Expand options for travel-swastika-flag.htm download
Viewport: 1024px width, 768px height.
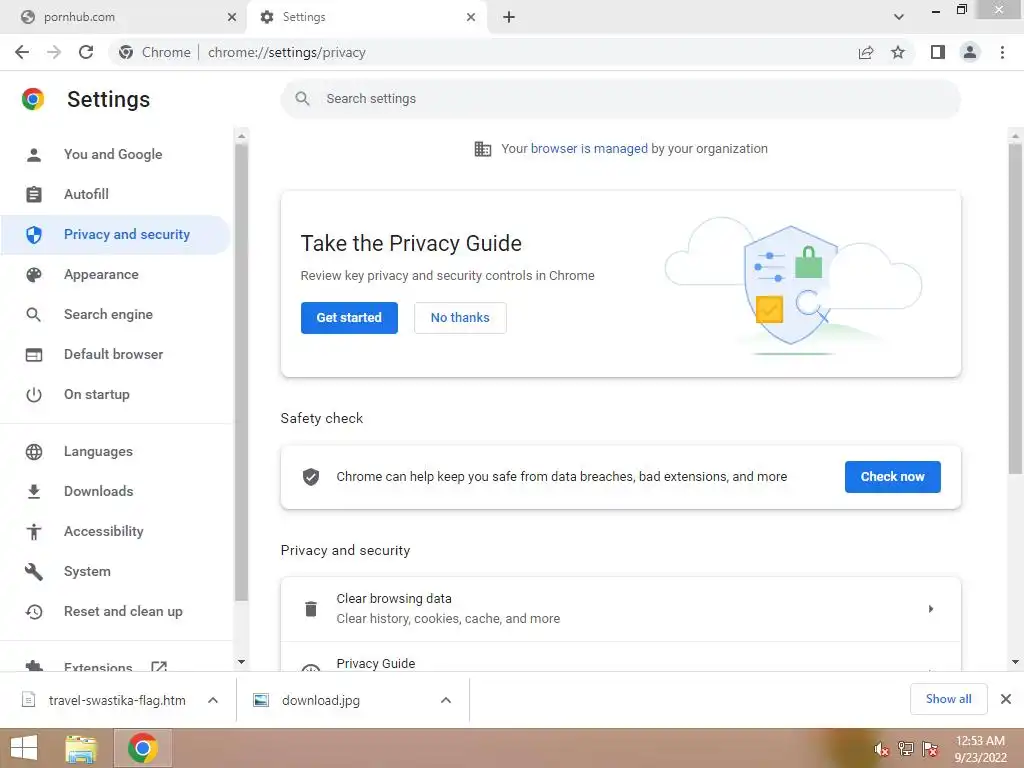pyautogui.click(x=213, y=700)
